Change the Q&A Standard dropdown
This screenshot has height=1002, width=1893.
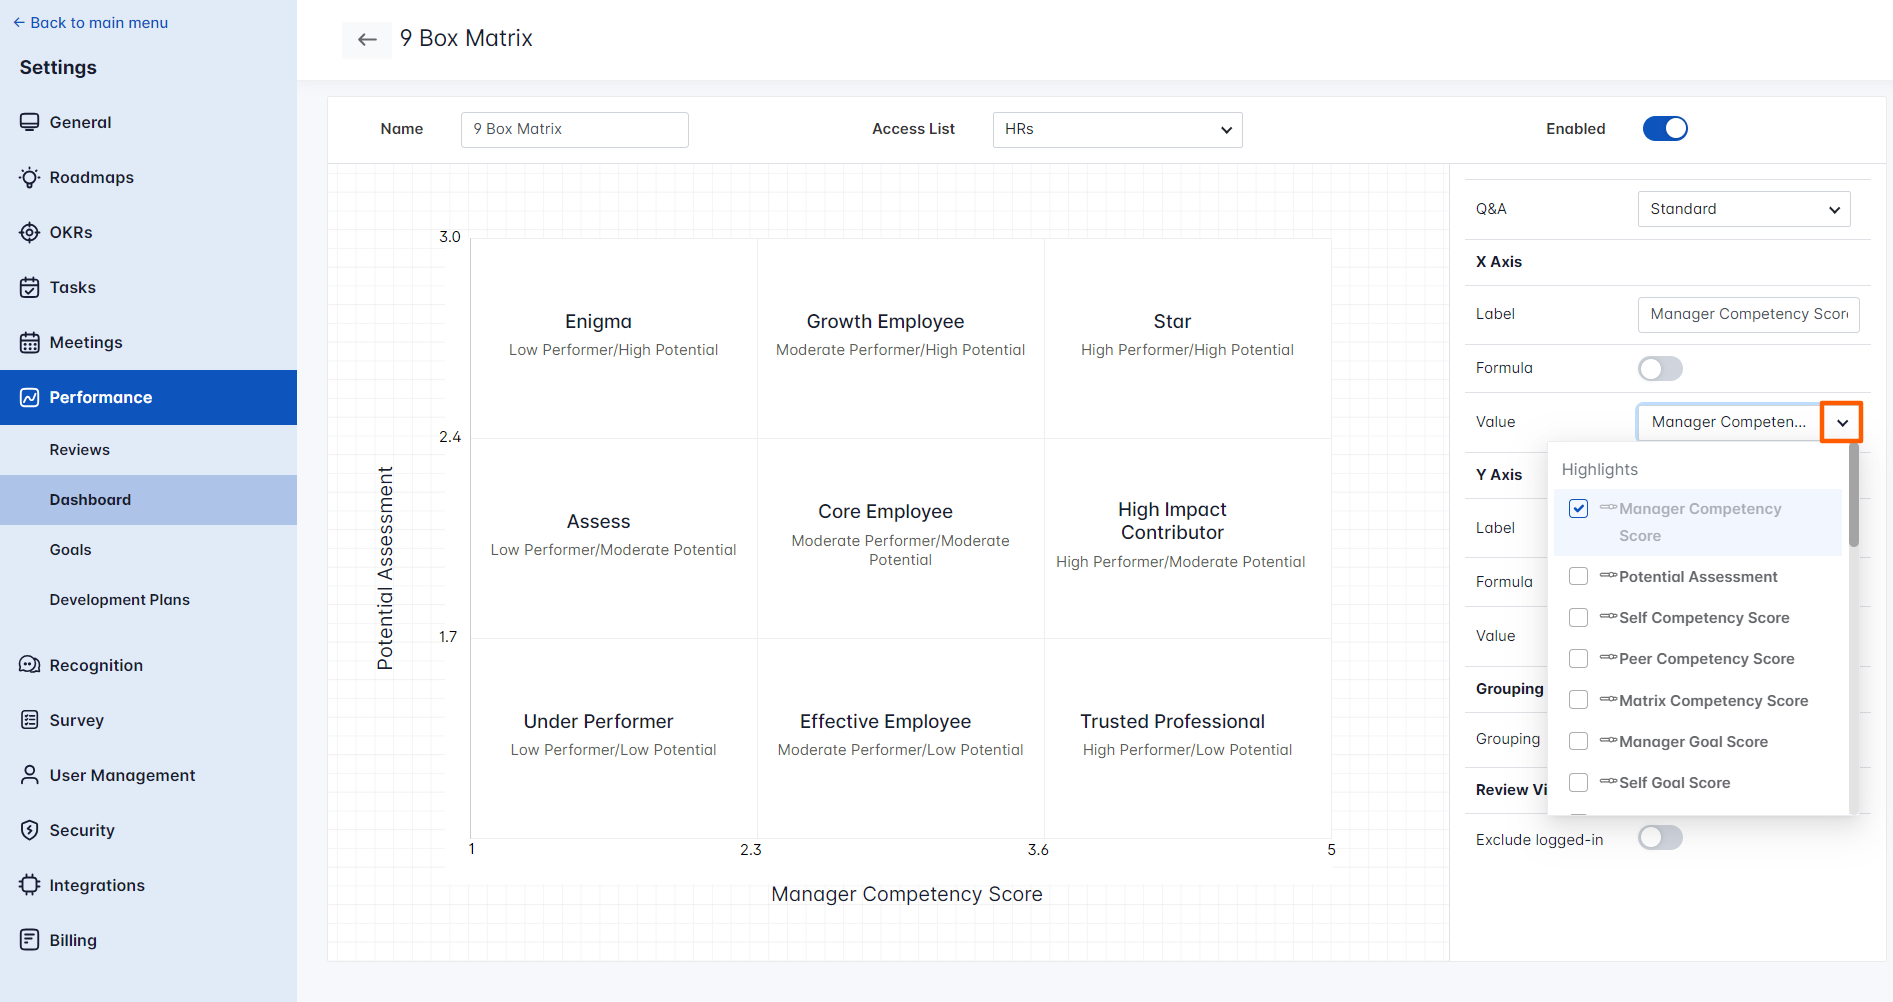[x=1744, y=209]
